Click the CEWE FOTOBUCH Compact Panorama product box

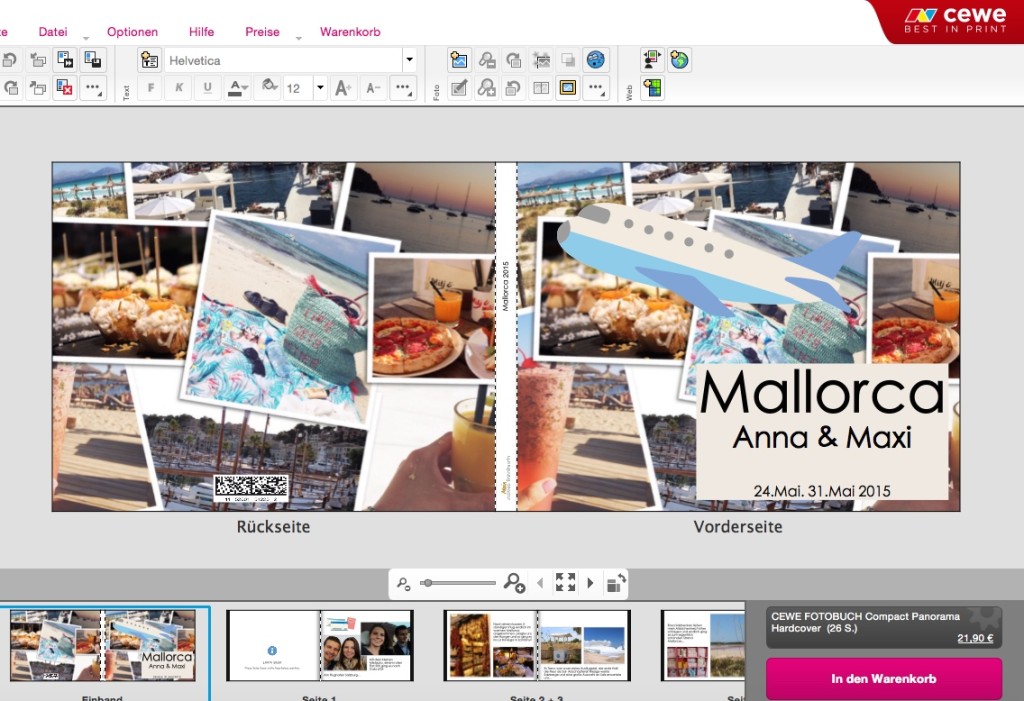(884, 627)
